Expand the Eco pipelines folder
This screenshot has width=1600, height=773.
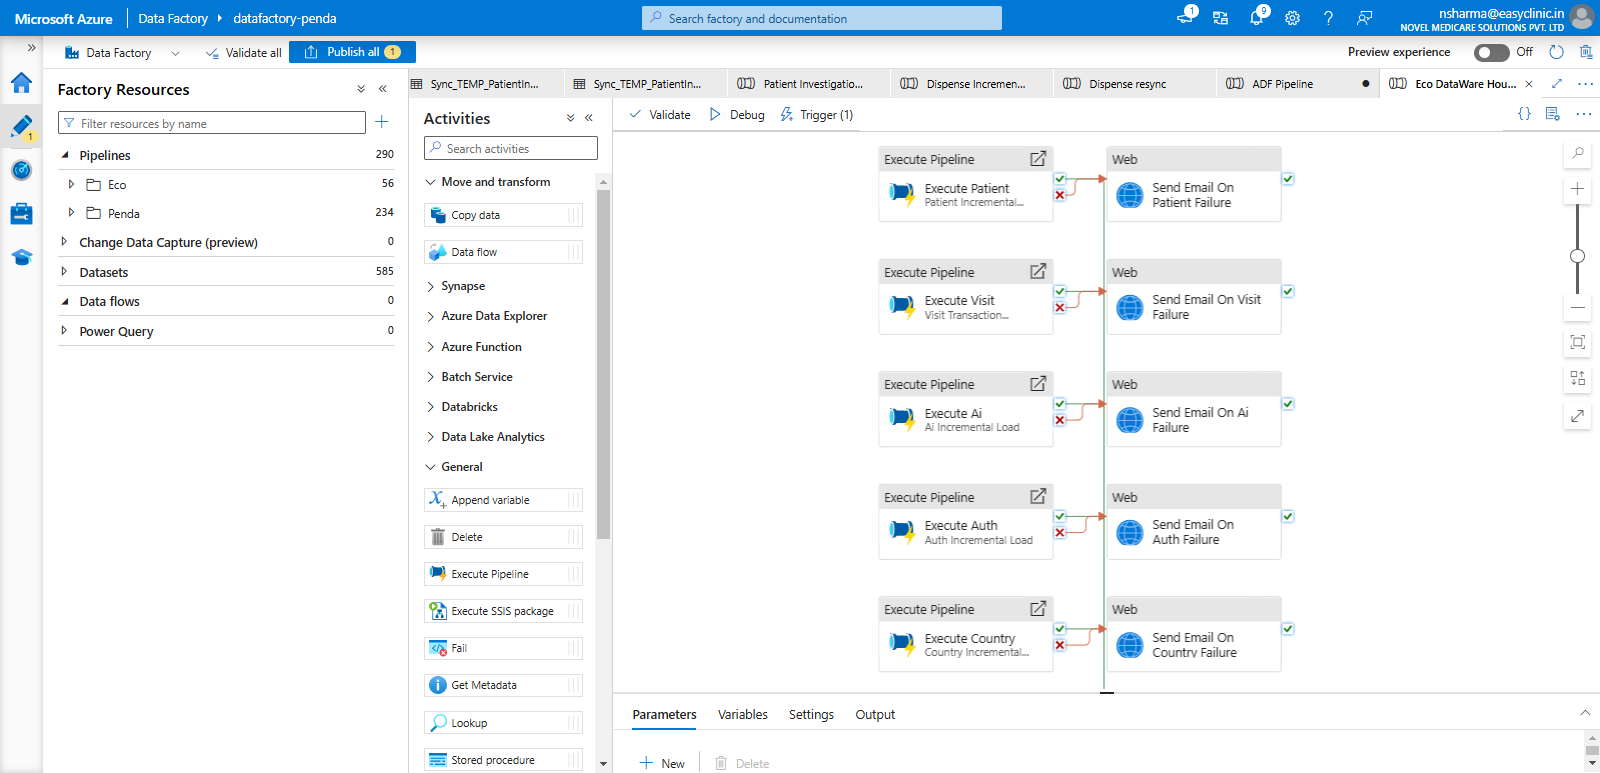[71, 185]
